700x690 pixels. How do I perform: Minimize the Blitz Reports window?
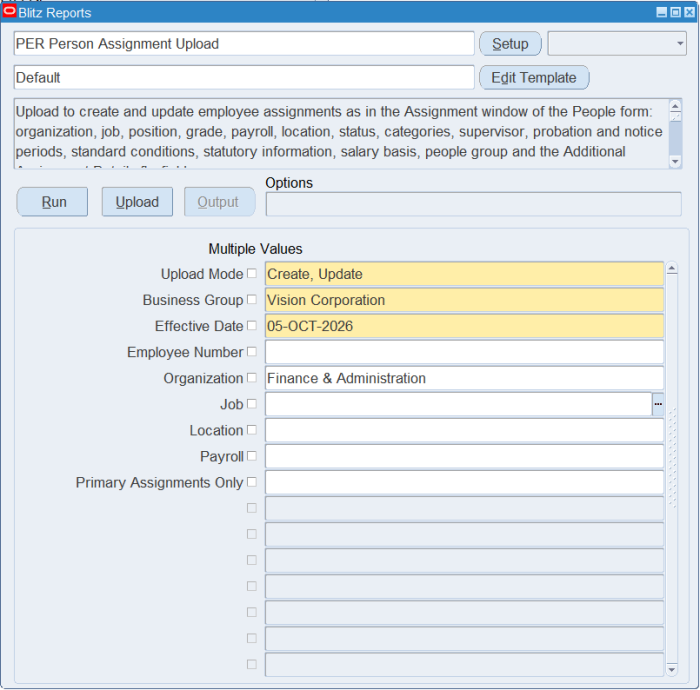(662, 12)
